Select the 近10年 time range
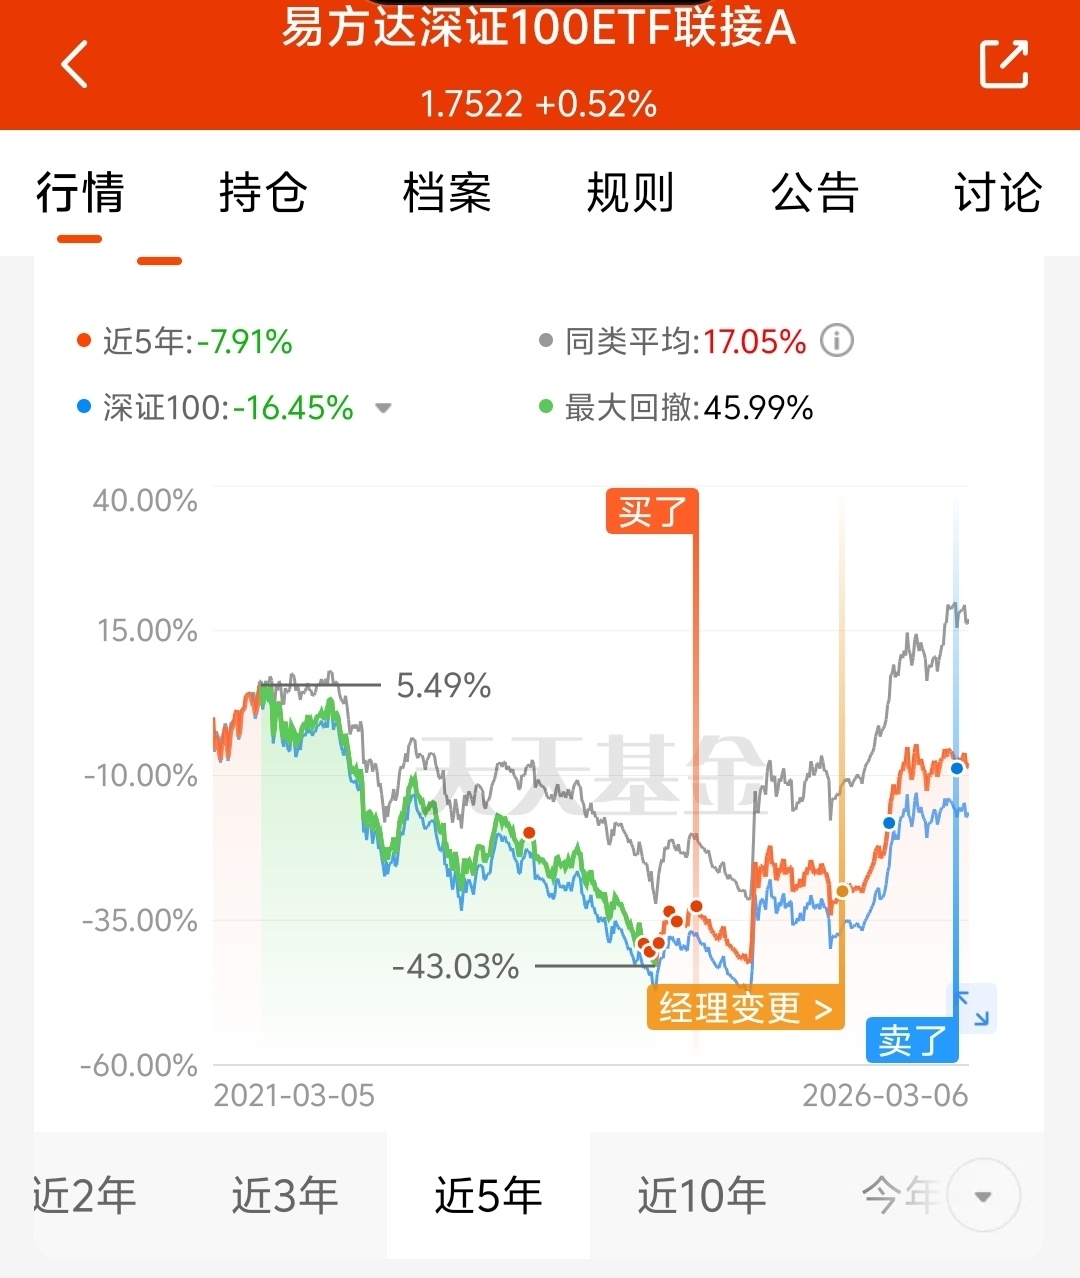The image size is (1080, 1278). tap(702, 1196)
